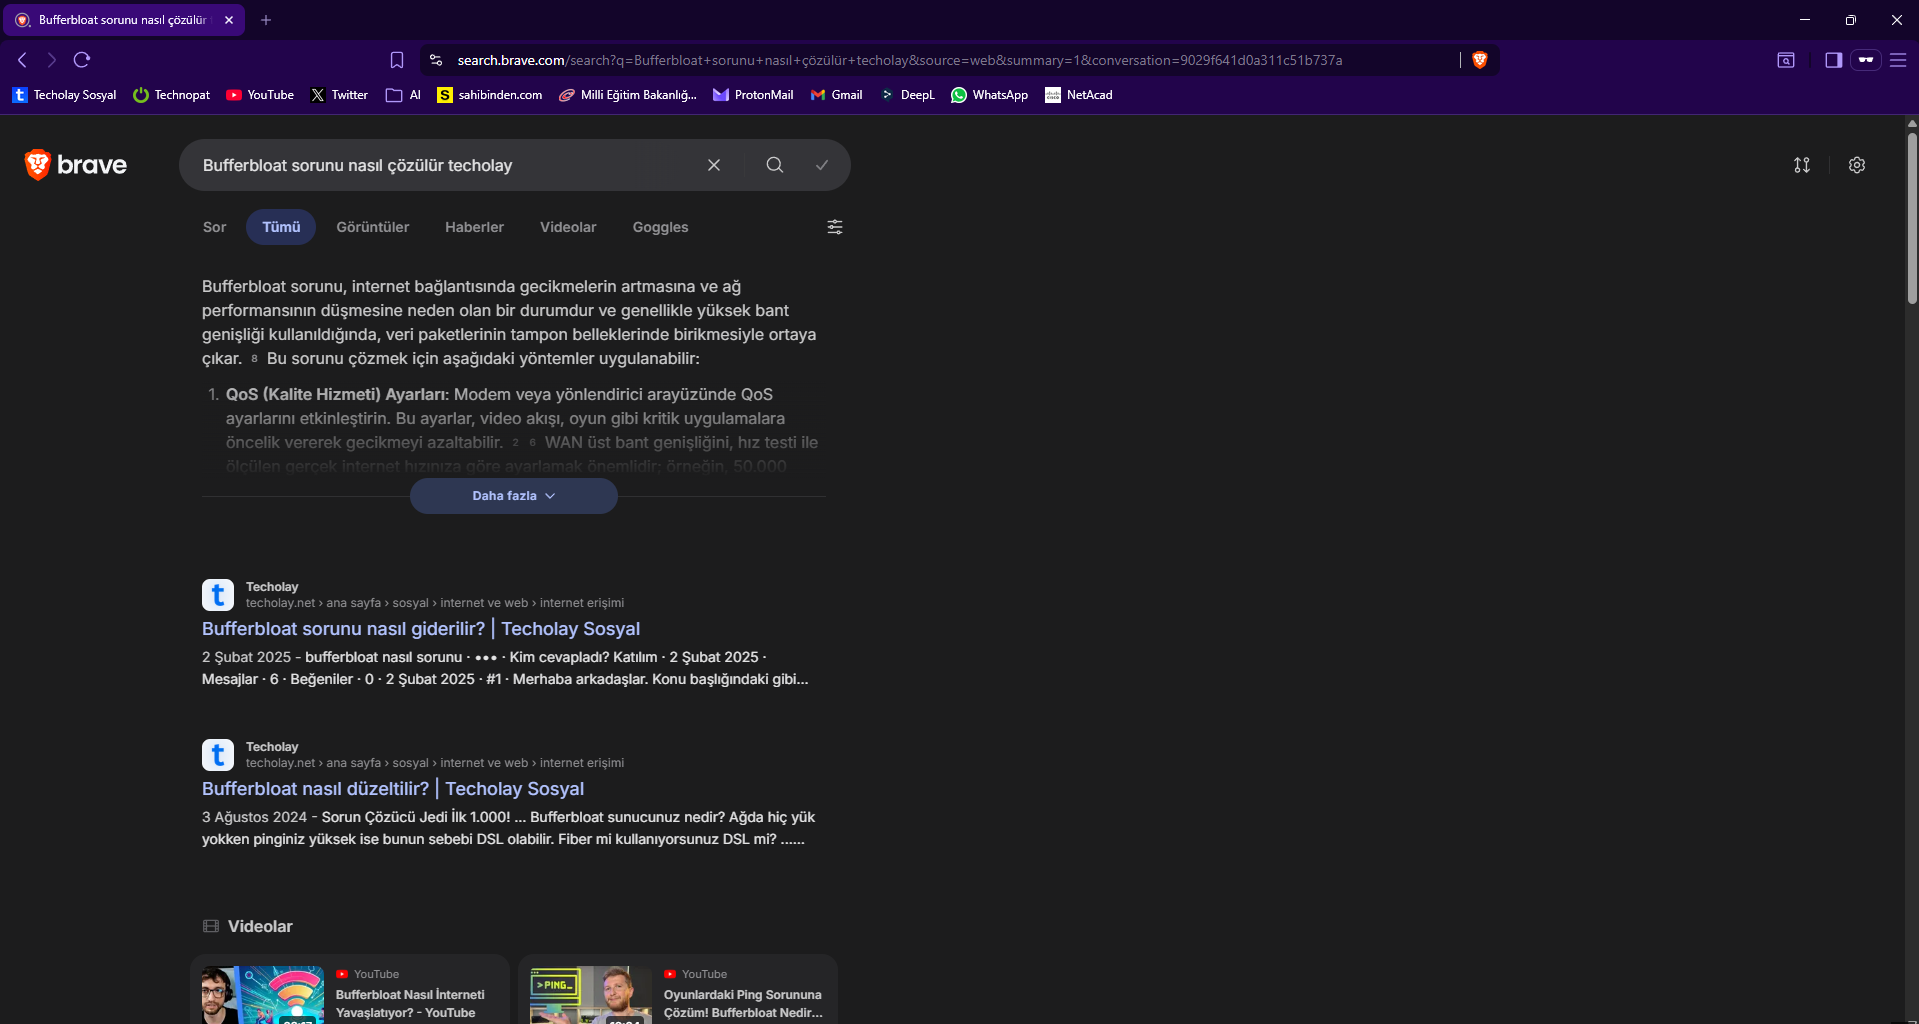Viewport: 1919px width, 1024px height.
Task: Close the Bufferbloat search tab
Action: (229, 20)
